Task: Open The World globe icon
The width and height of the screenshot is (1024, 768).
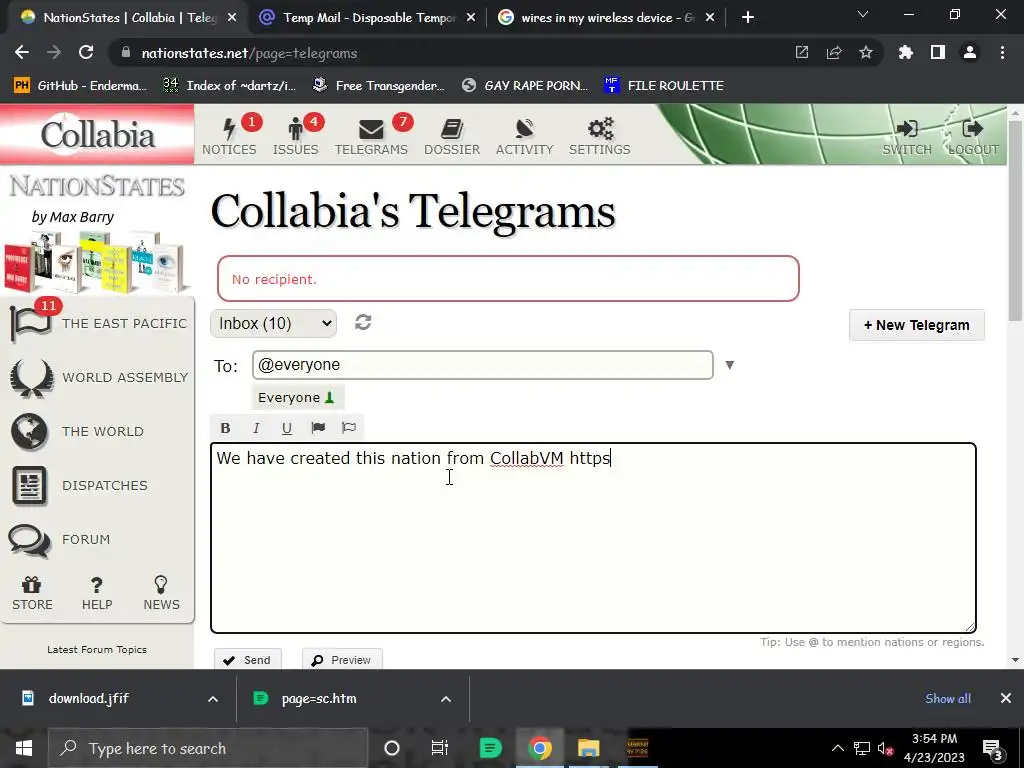Action: [29, 431]
